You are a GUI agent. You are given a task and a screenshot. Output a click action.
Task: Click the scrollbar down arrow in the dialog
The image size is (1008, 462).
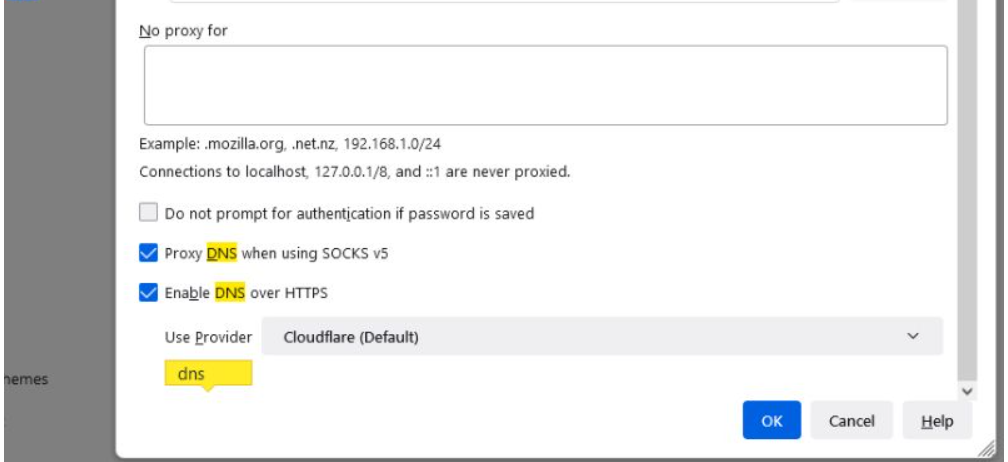click(x=967, y=391)
